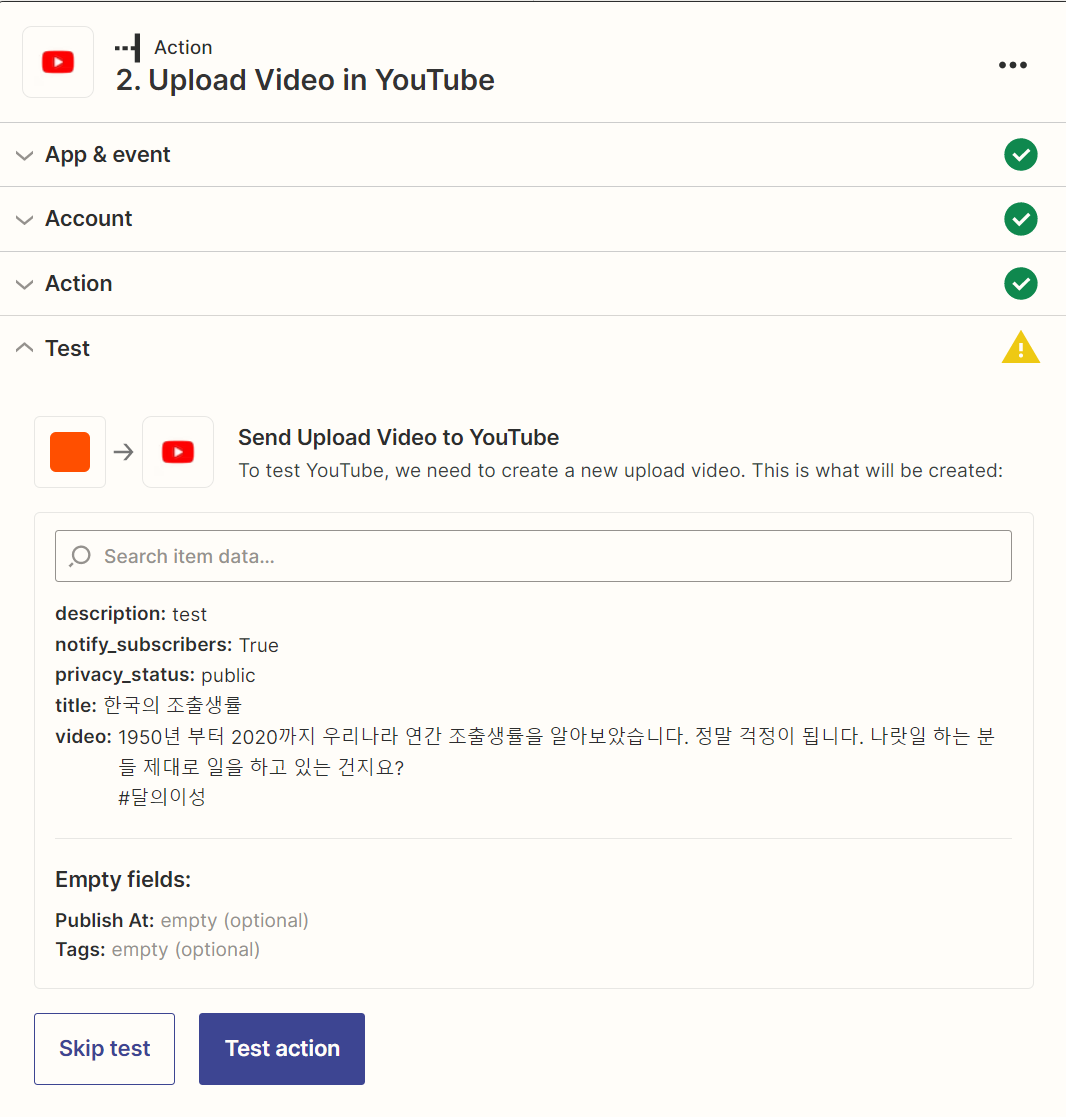Click the action step type icon
Viewport: 1066px width, 1117px height.
(128, 48)
